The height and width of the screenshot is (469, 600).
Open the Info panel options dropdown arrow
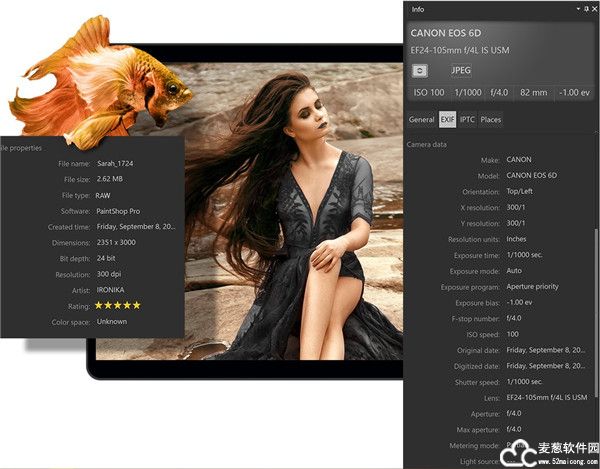click(x=577, y=9)
